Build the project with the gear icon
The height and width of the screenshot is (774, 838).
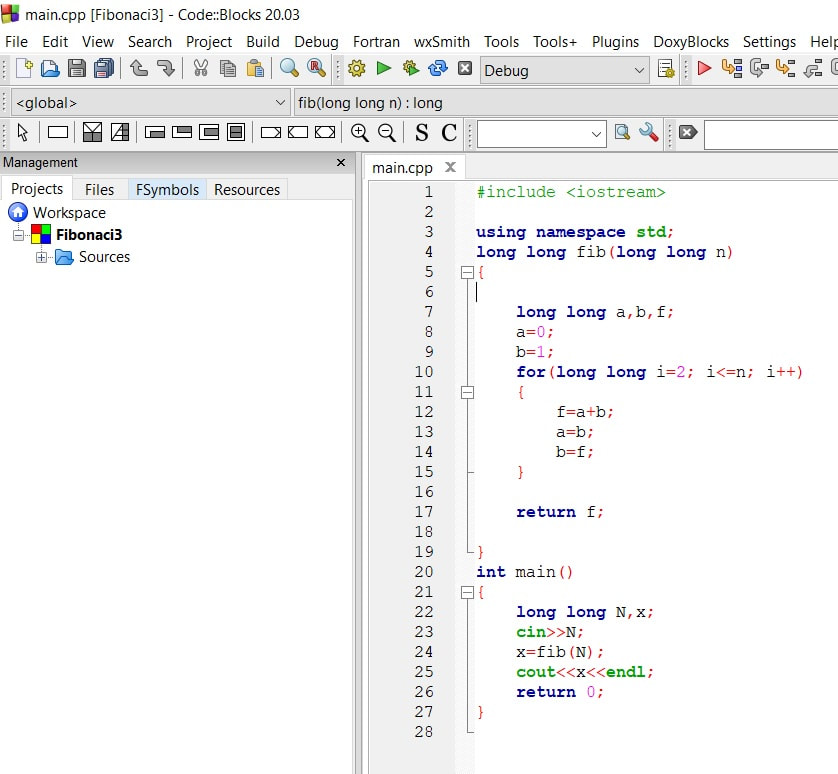(x=356, y=68)
